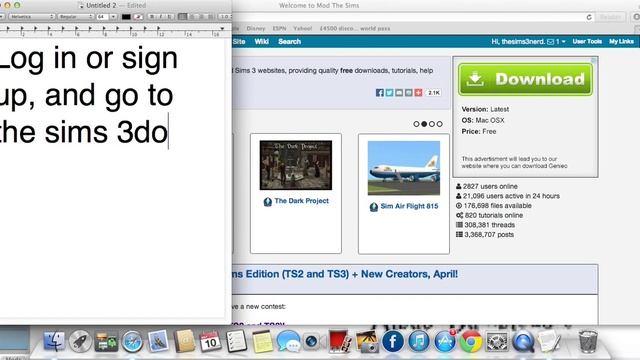Open Messages speech bubble in dock
The image size is (640, 360).
(x=288, y=341)
